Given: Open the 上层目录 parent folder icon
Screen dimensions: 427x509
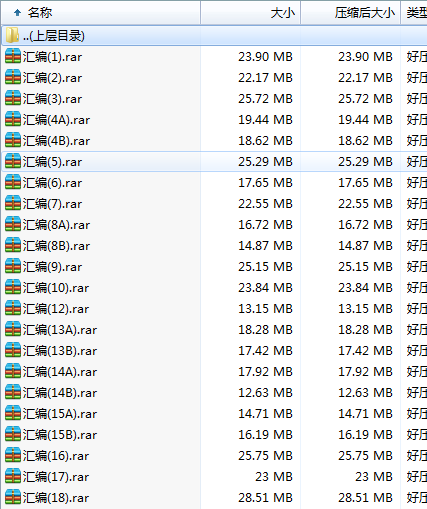Looking at the screenshot, I should [x=12, y=35].
